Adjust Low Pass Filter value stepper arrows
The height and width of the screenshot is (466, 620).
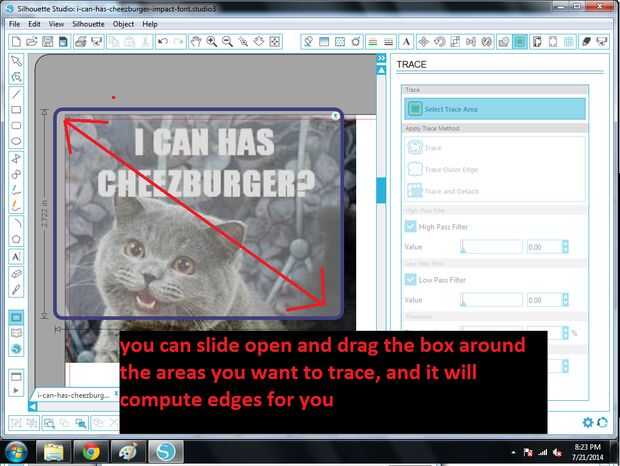tap(565, 300)
